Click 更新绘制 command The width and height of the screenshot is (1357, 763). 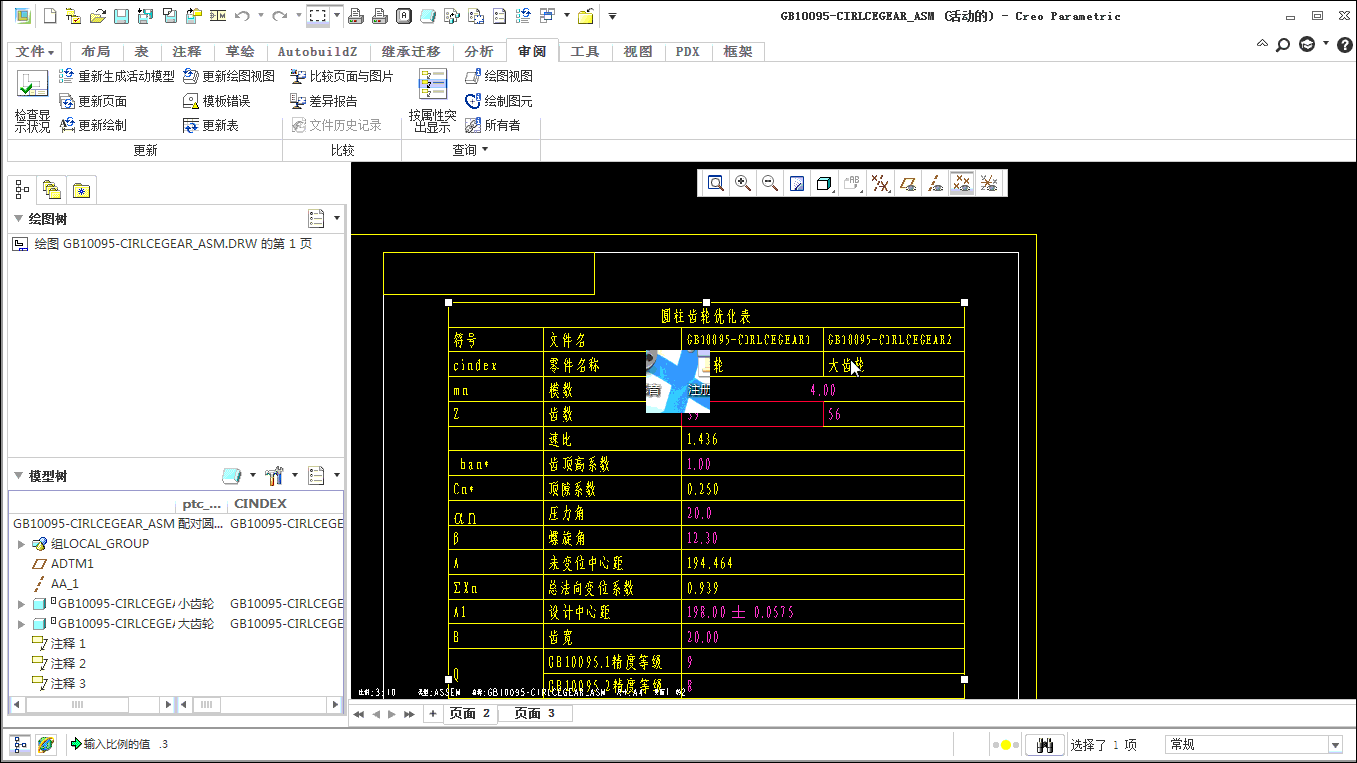click(x=92, y=125)
